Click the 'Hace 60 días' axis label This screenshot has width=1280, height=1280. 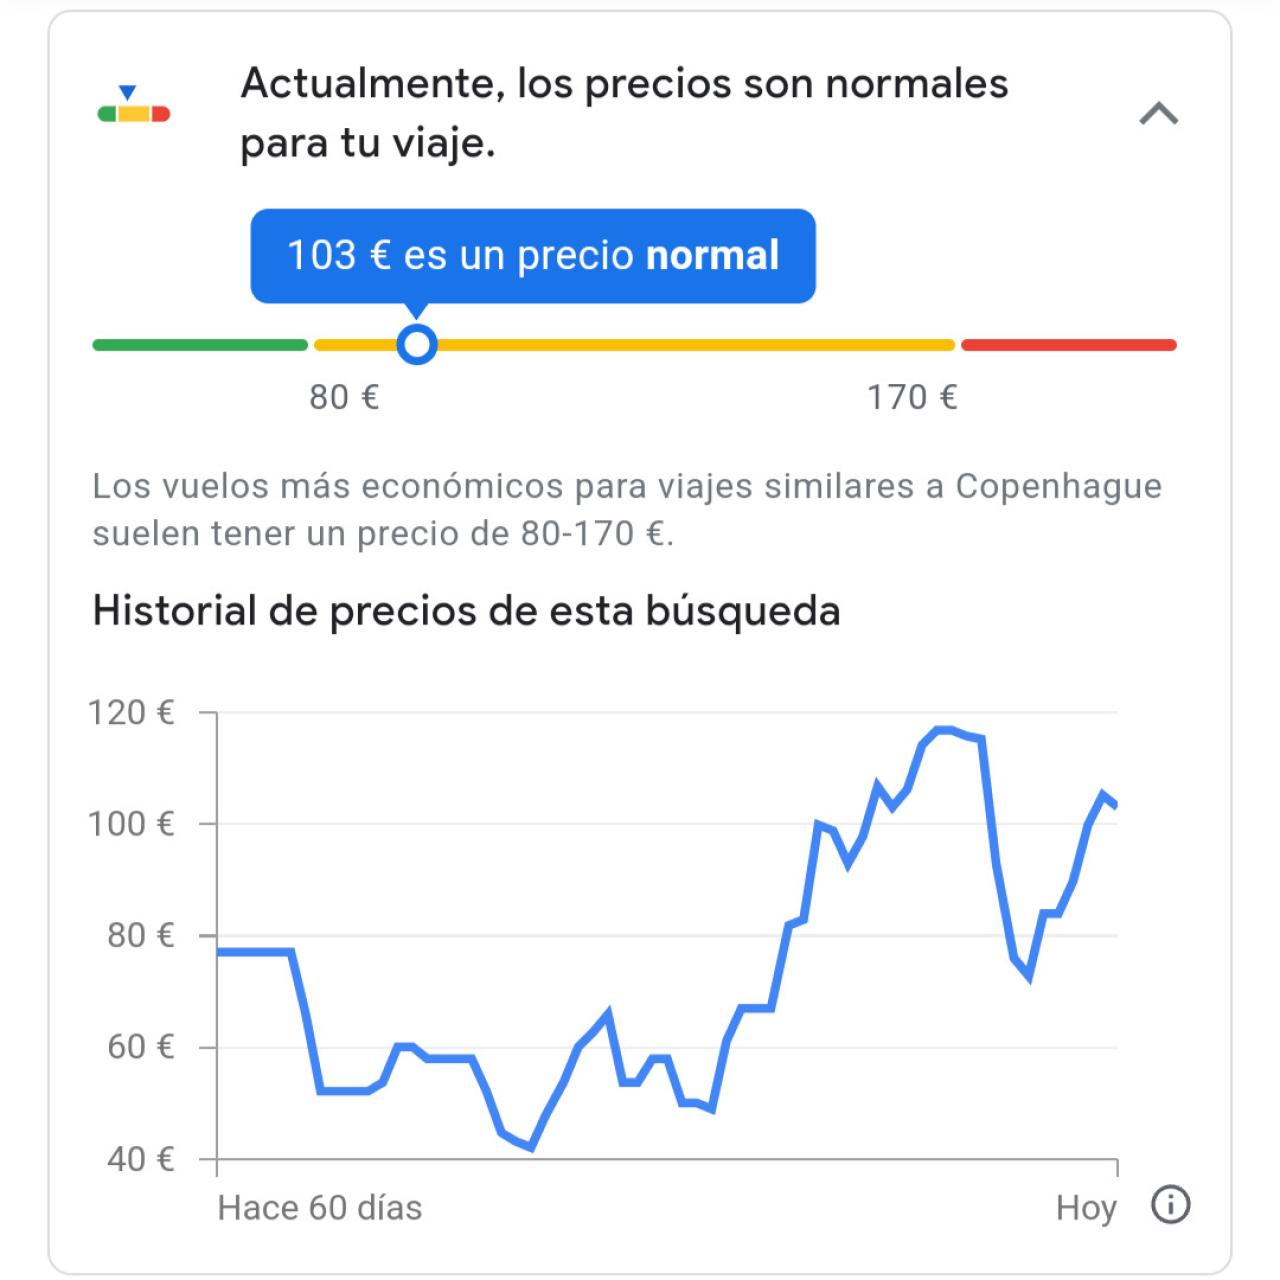click(320, 1207)
